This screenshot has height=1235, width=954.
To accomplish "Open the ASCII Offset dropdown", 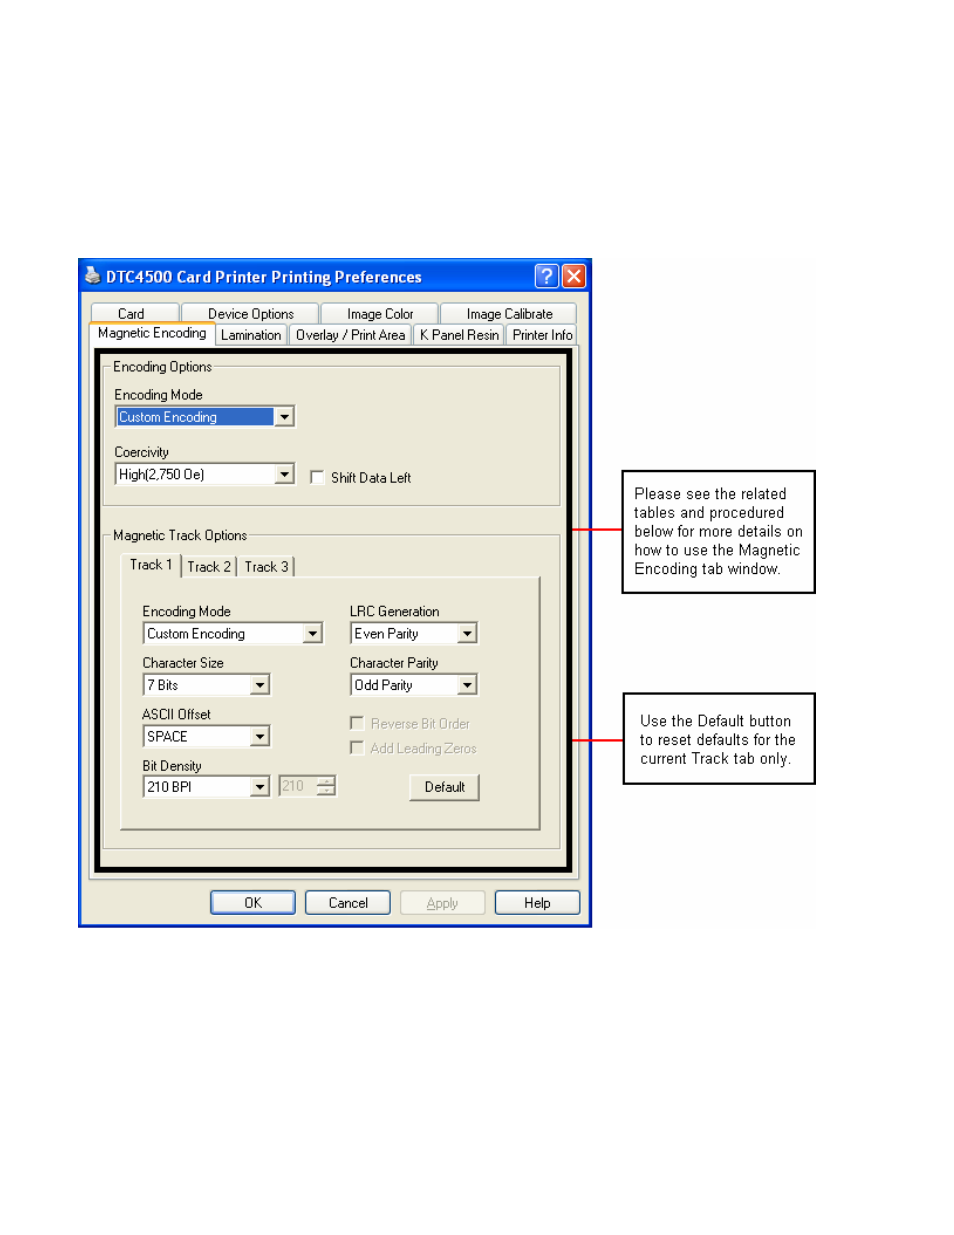I will pos(260,737).
